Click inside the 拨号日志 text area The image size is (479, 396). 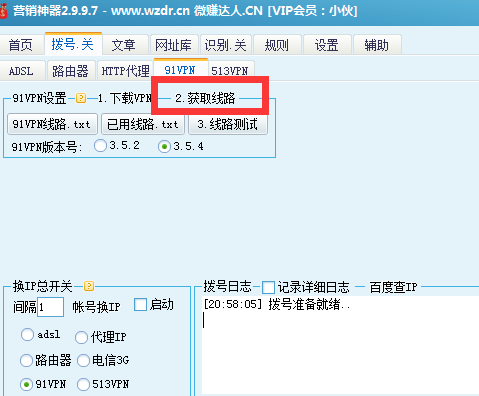[x=340, y=345]
